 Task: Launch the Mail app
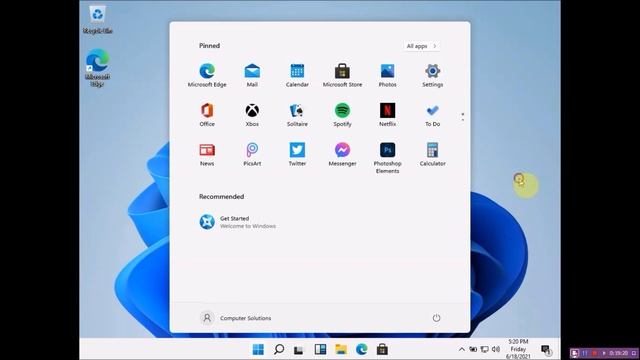pos(252,76)
